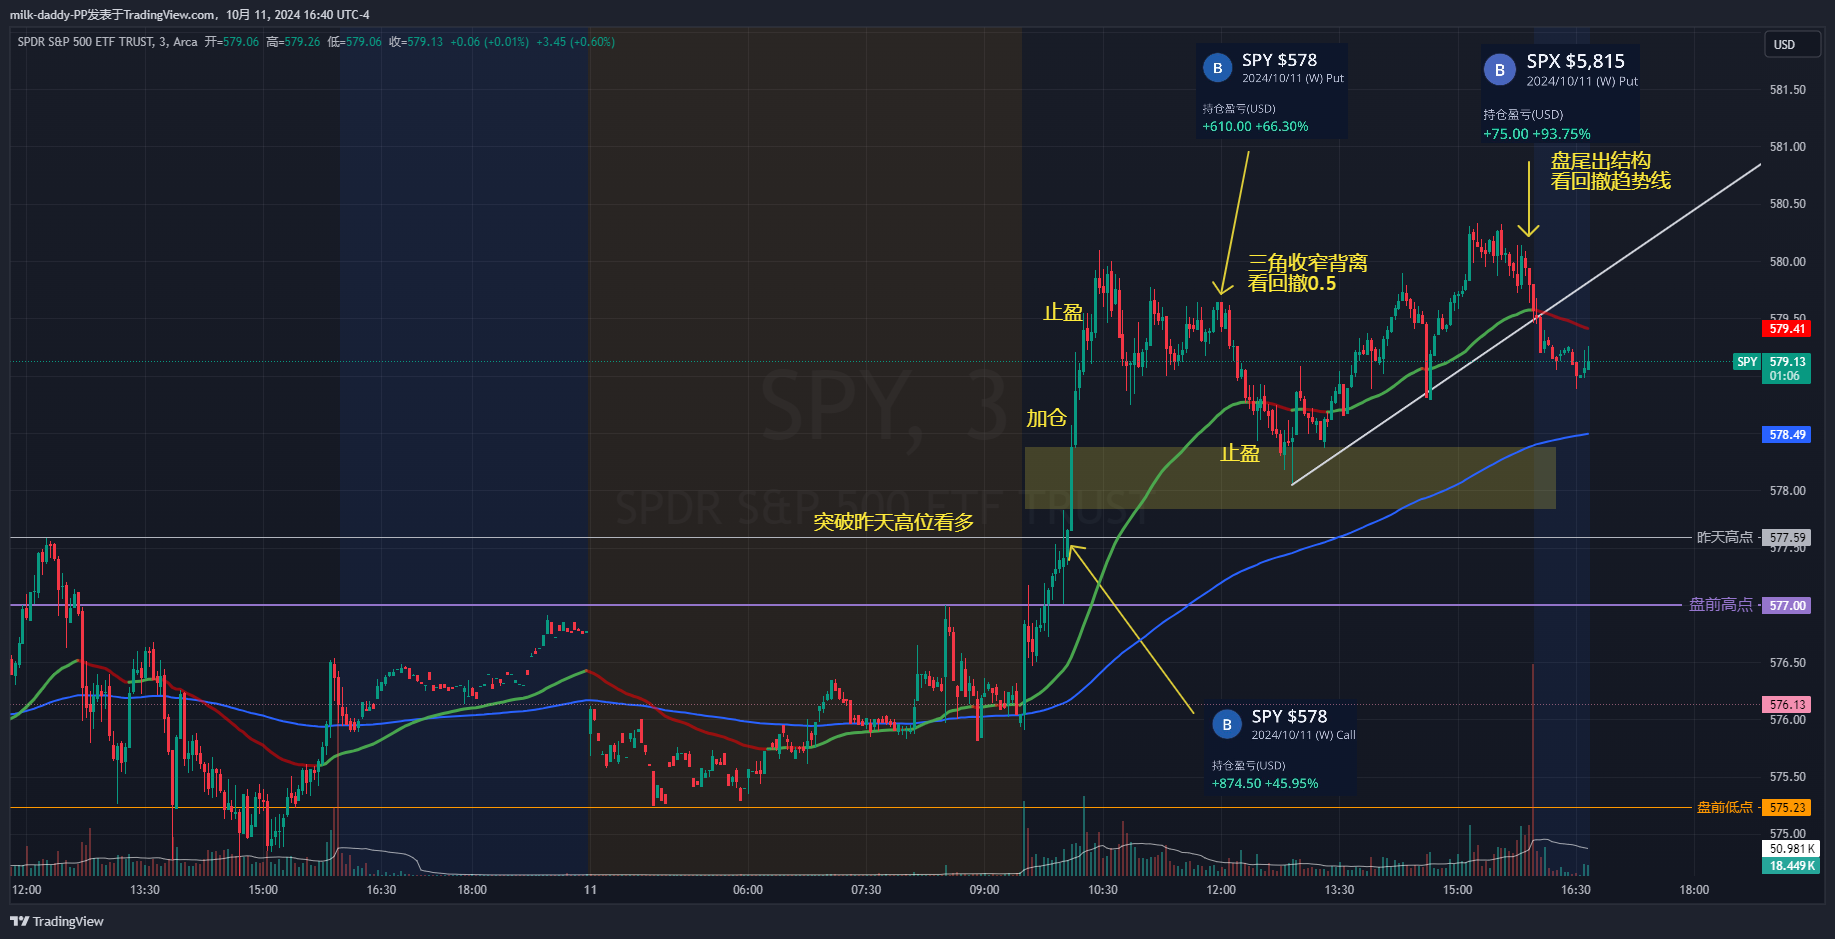Click the TradingView logo at bottom left

coord(57,921)
